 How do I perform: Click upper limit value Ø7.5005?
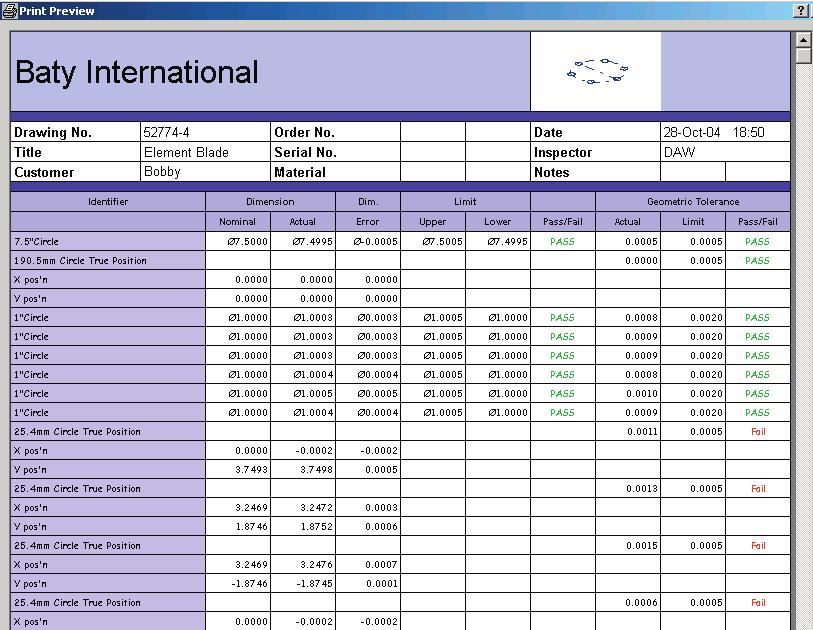pos(442,242)
